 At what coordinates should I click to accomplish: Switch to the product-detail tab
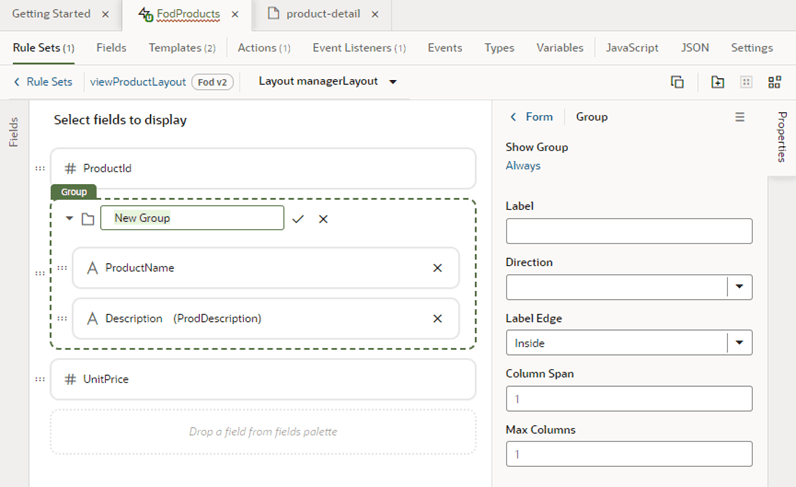pos(323,14)
